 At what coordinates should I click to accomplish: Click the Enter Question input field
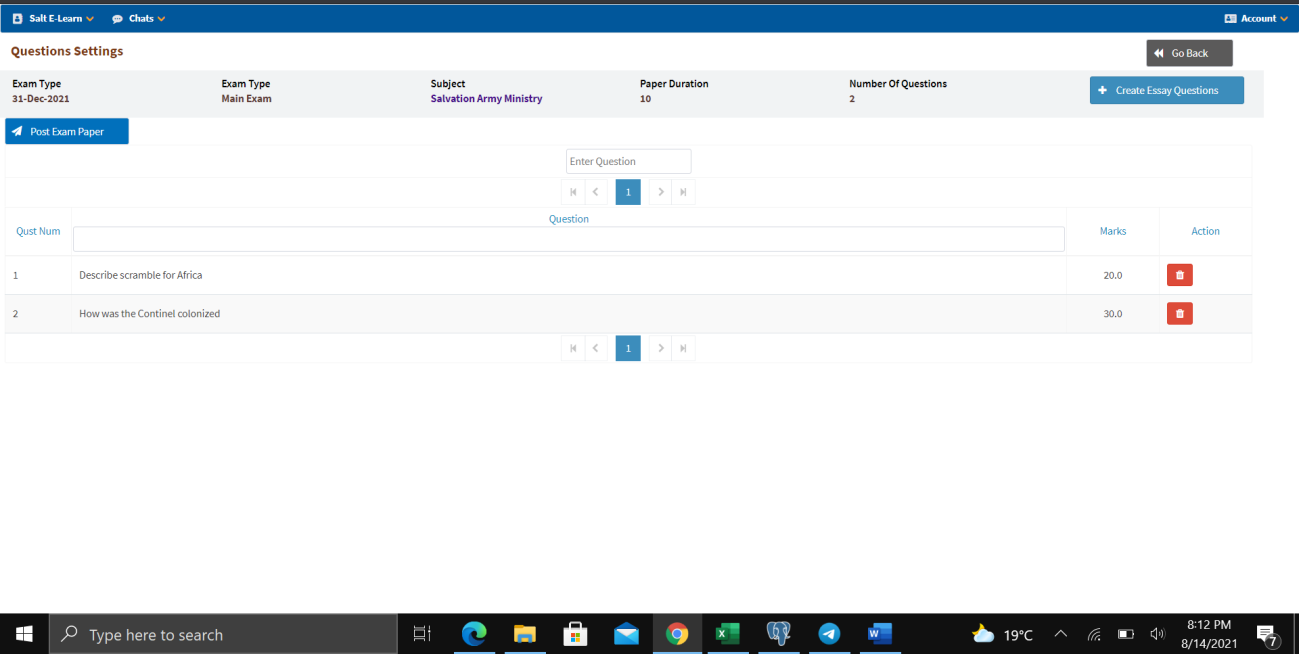pyautogui.click(x=628, y=161)
